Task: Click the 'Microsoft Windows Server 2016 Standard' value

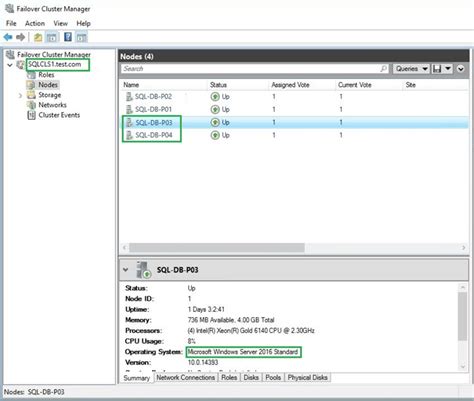Action: click(243, 352)
